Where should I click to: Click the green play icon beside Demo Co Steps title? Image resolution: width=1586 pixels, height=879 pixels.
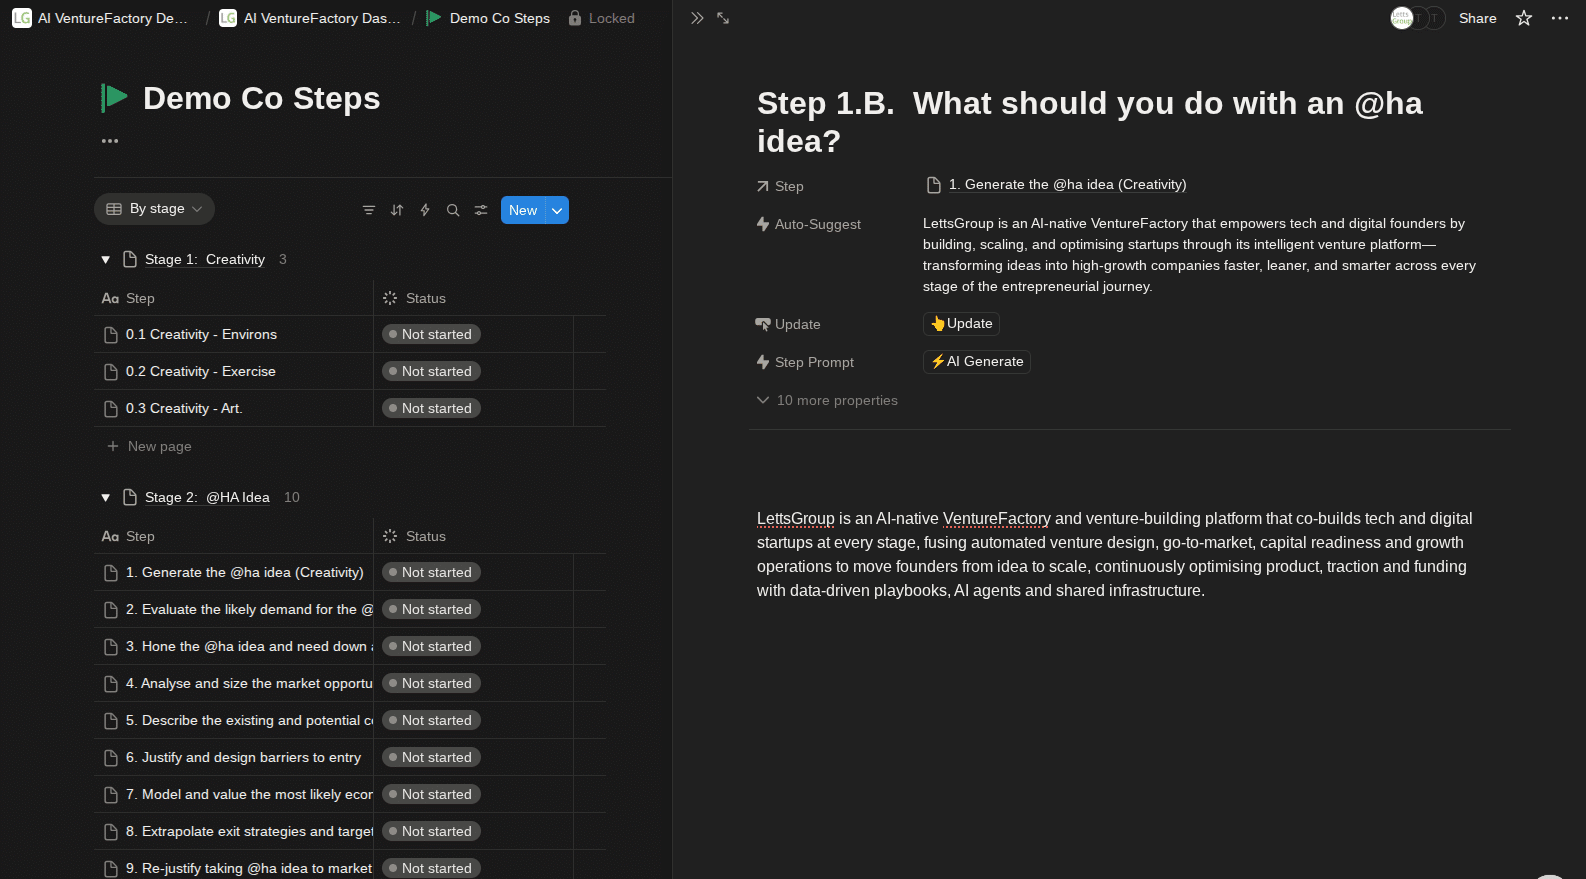[x=115, y=98]
